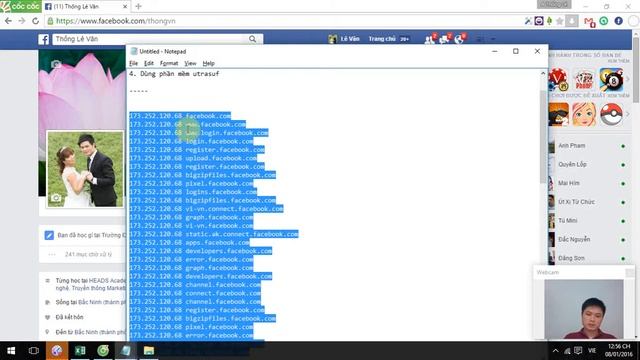Click the line '173.252.120.68 static.ak.connect.facebook.com'

[x=214, y=234]
